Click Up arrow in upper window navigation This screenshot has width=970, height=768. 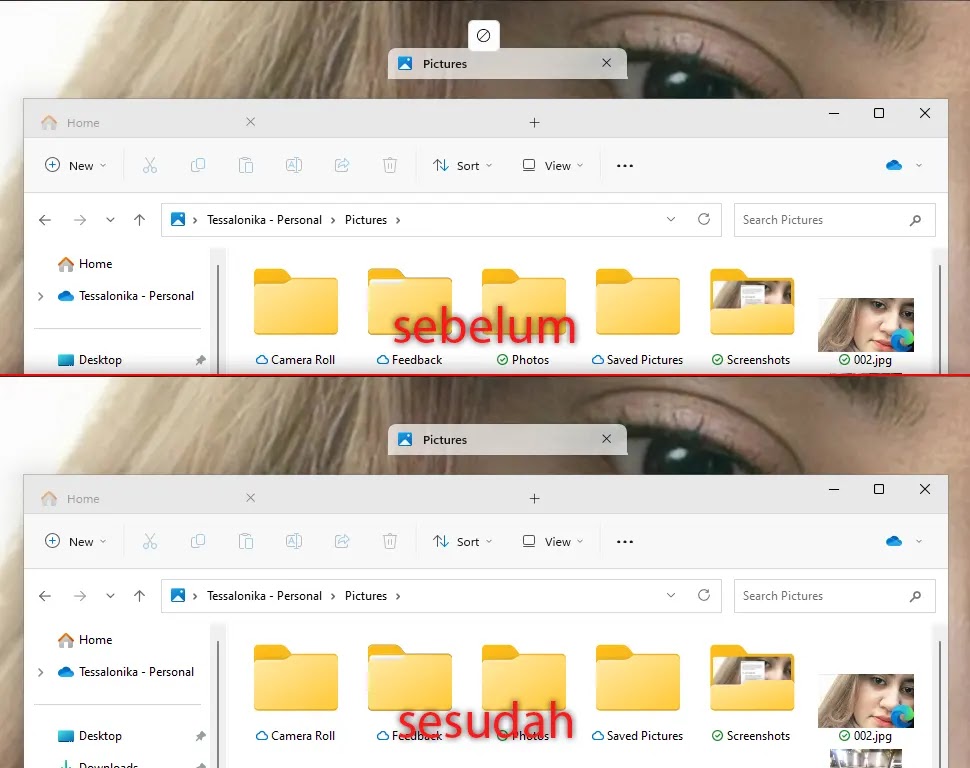139,220
